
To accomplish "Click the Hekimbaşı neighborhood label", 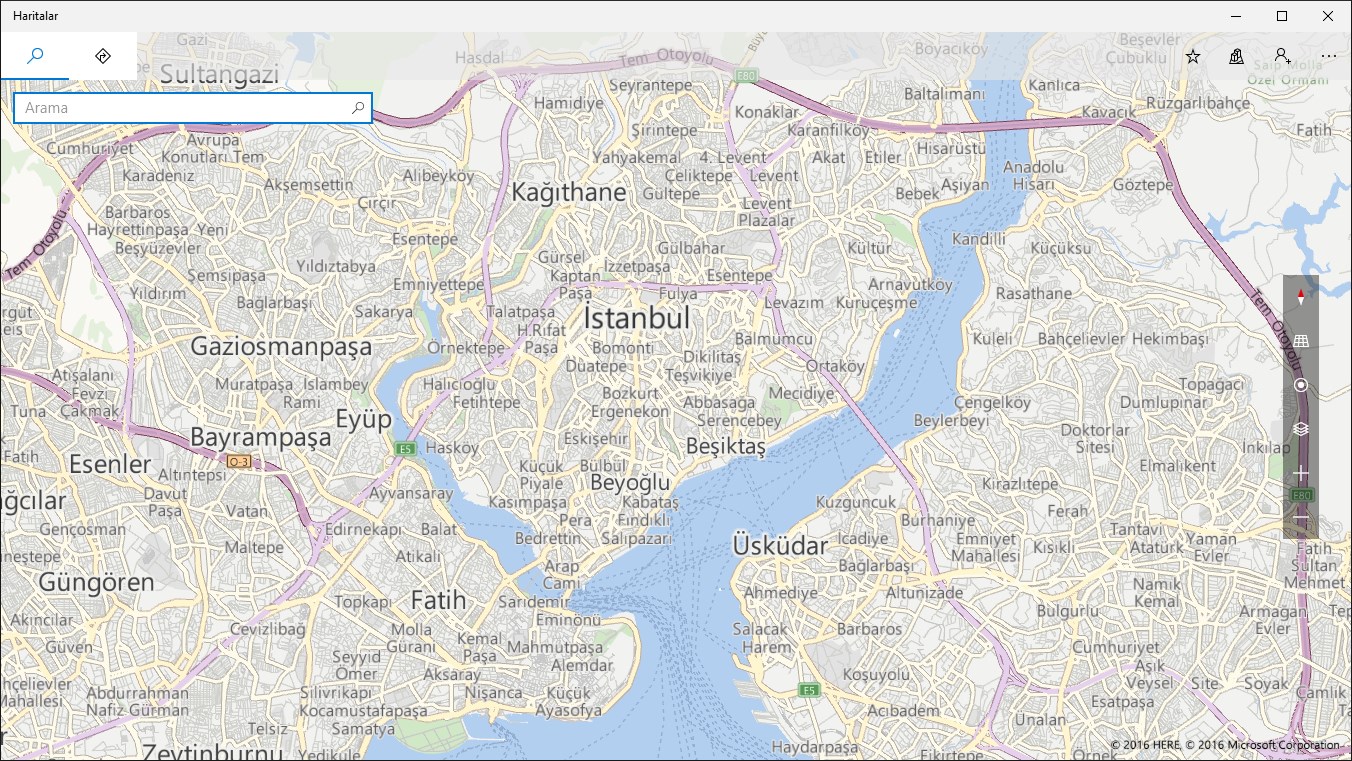I will point(1170,340).
